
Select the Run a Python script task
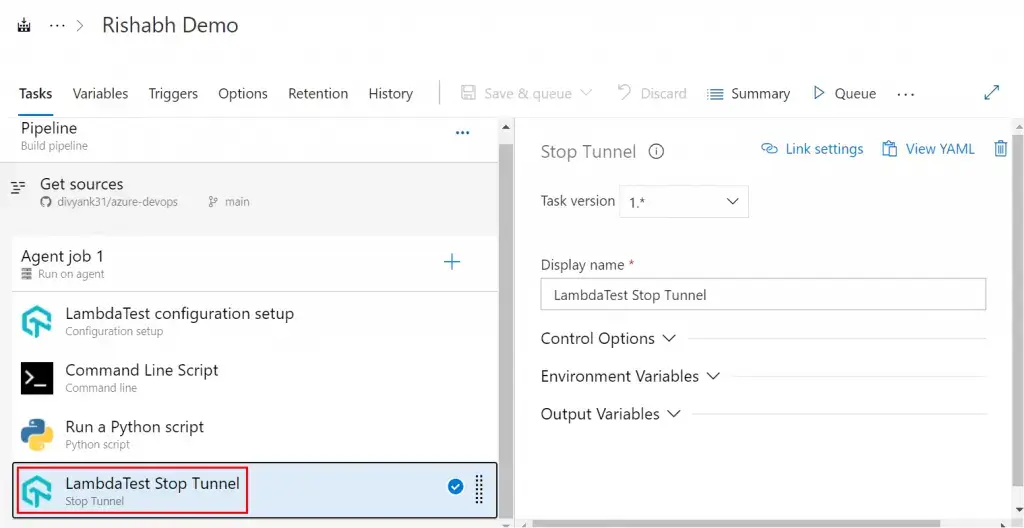click(x=255, y=435)
